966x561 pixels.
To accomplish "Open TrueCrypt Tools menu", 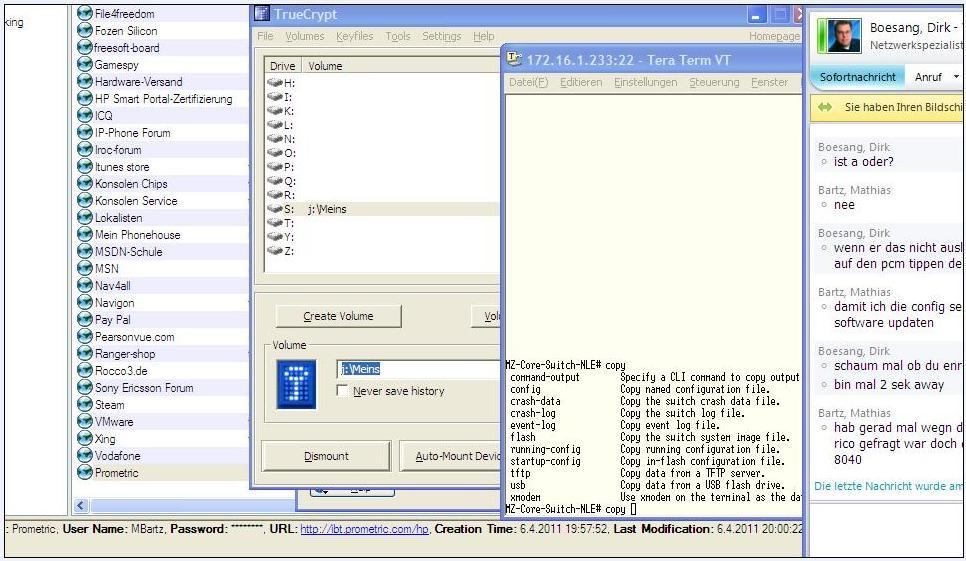I will (397, 36).
